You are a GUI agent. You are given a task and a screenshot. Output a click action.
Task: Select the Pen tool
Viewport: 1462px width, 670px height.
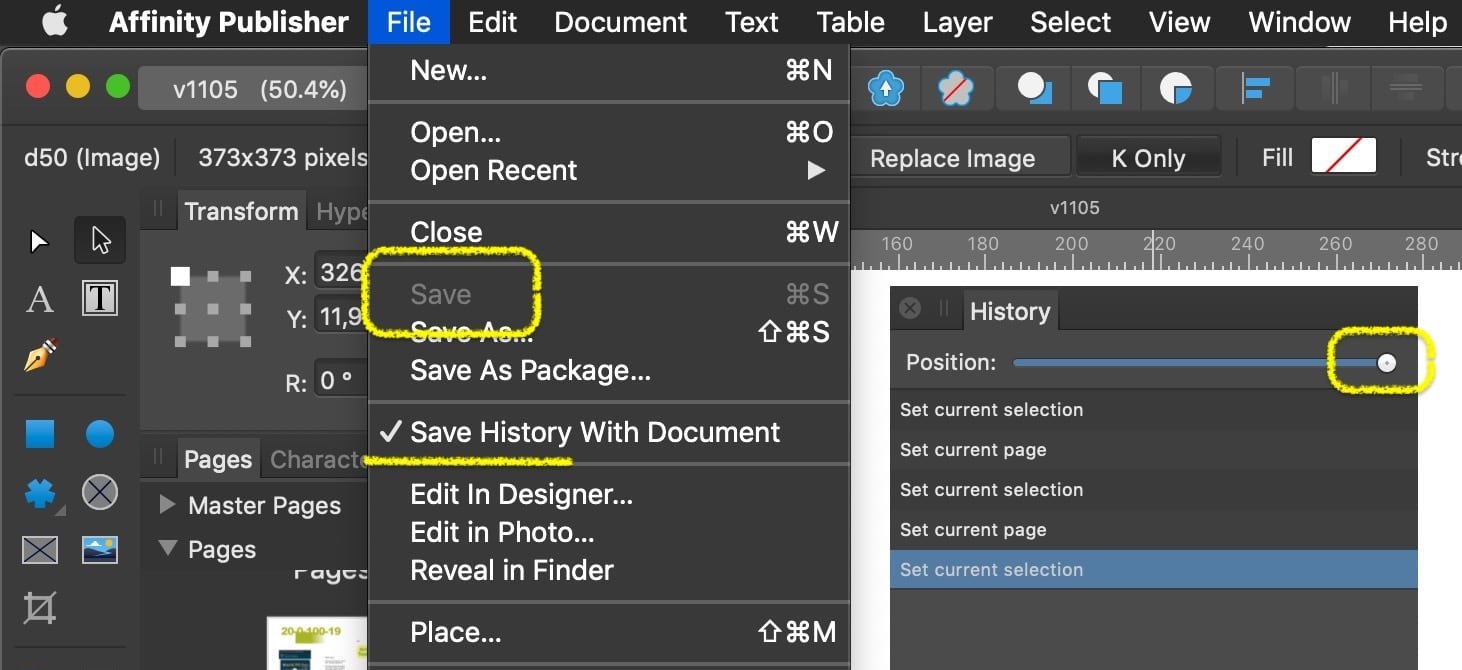pos(40,356)
